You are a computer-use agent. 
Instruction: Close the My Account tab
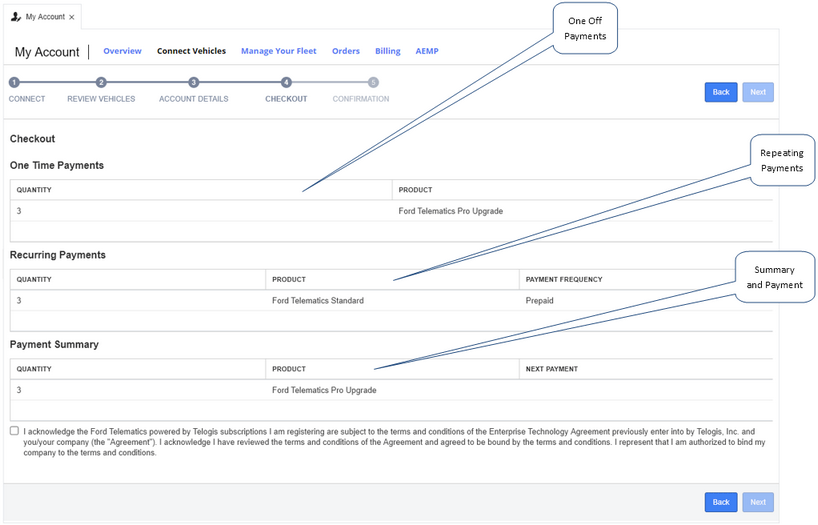[x=71, y=17]
